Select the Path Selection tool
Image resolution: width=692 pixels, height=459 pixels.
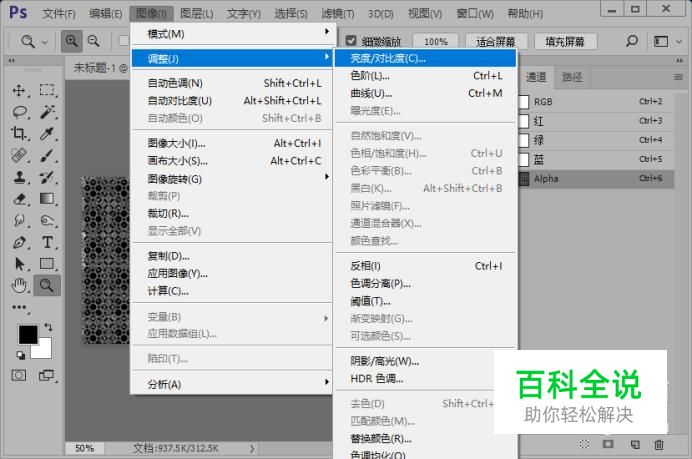[19, 263]
